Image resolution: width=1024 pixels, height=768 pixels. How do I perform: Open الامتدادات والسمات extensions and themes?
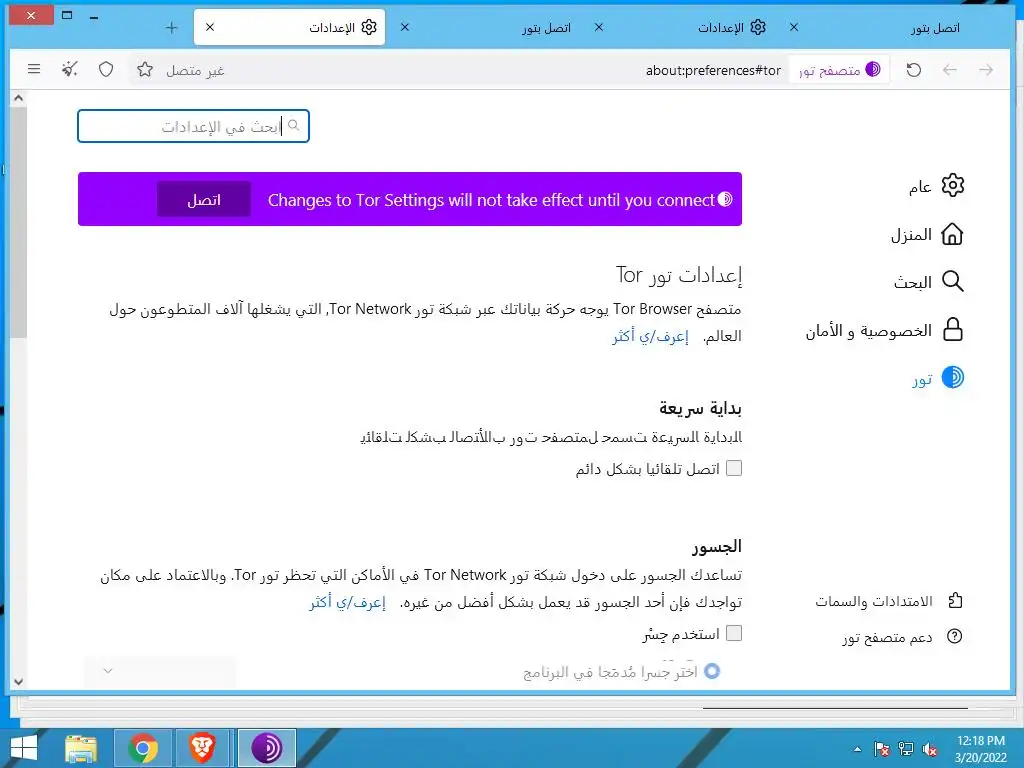(889, 601)
